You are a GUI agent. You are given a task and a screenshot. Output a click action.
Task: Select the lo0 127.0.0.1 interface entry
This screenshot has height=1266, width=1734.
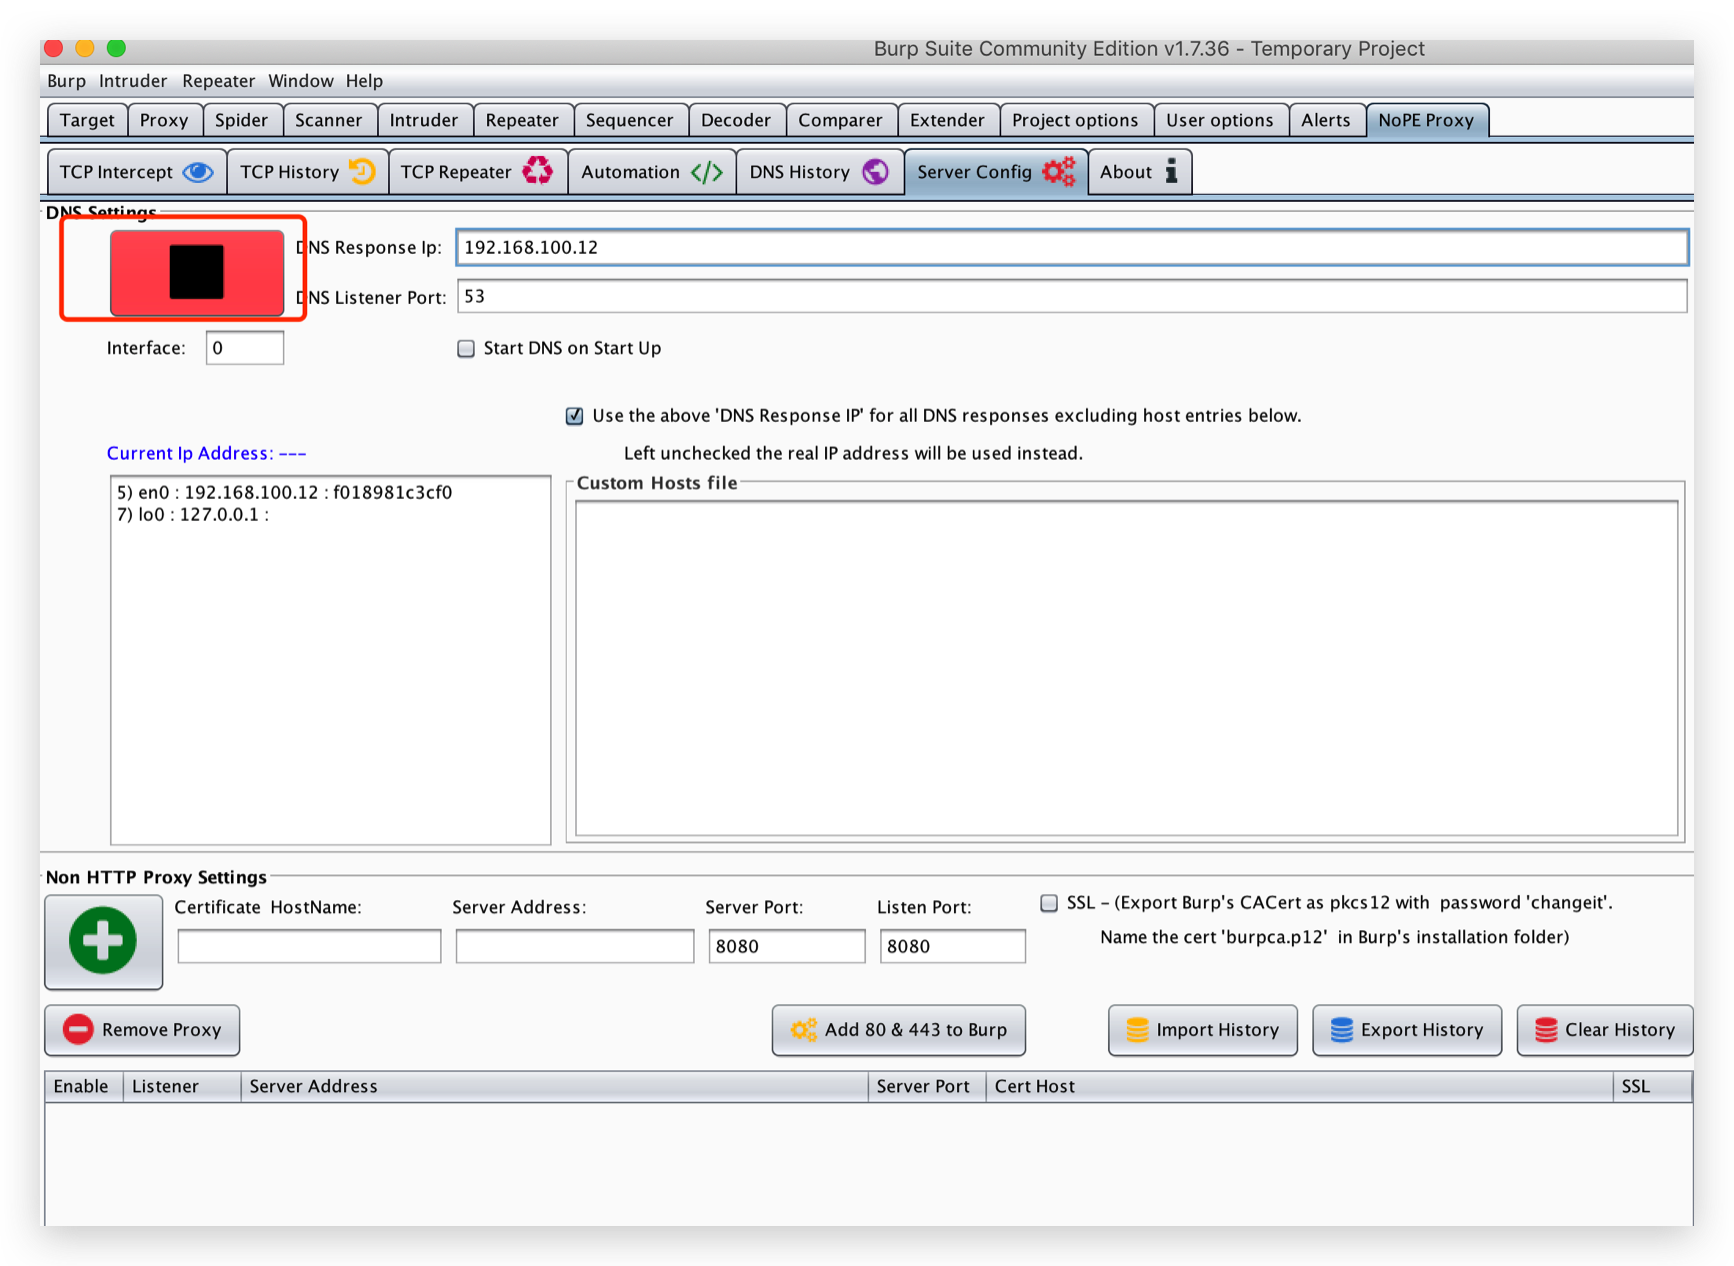click(x=193, y=515)
